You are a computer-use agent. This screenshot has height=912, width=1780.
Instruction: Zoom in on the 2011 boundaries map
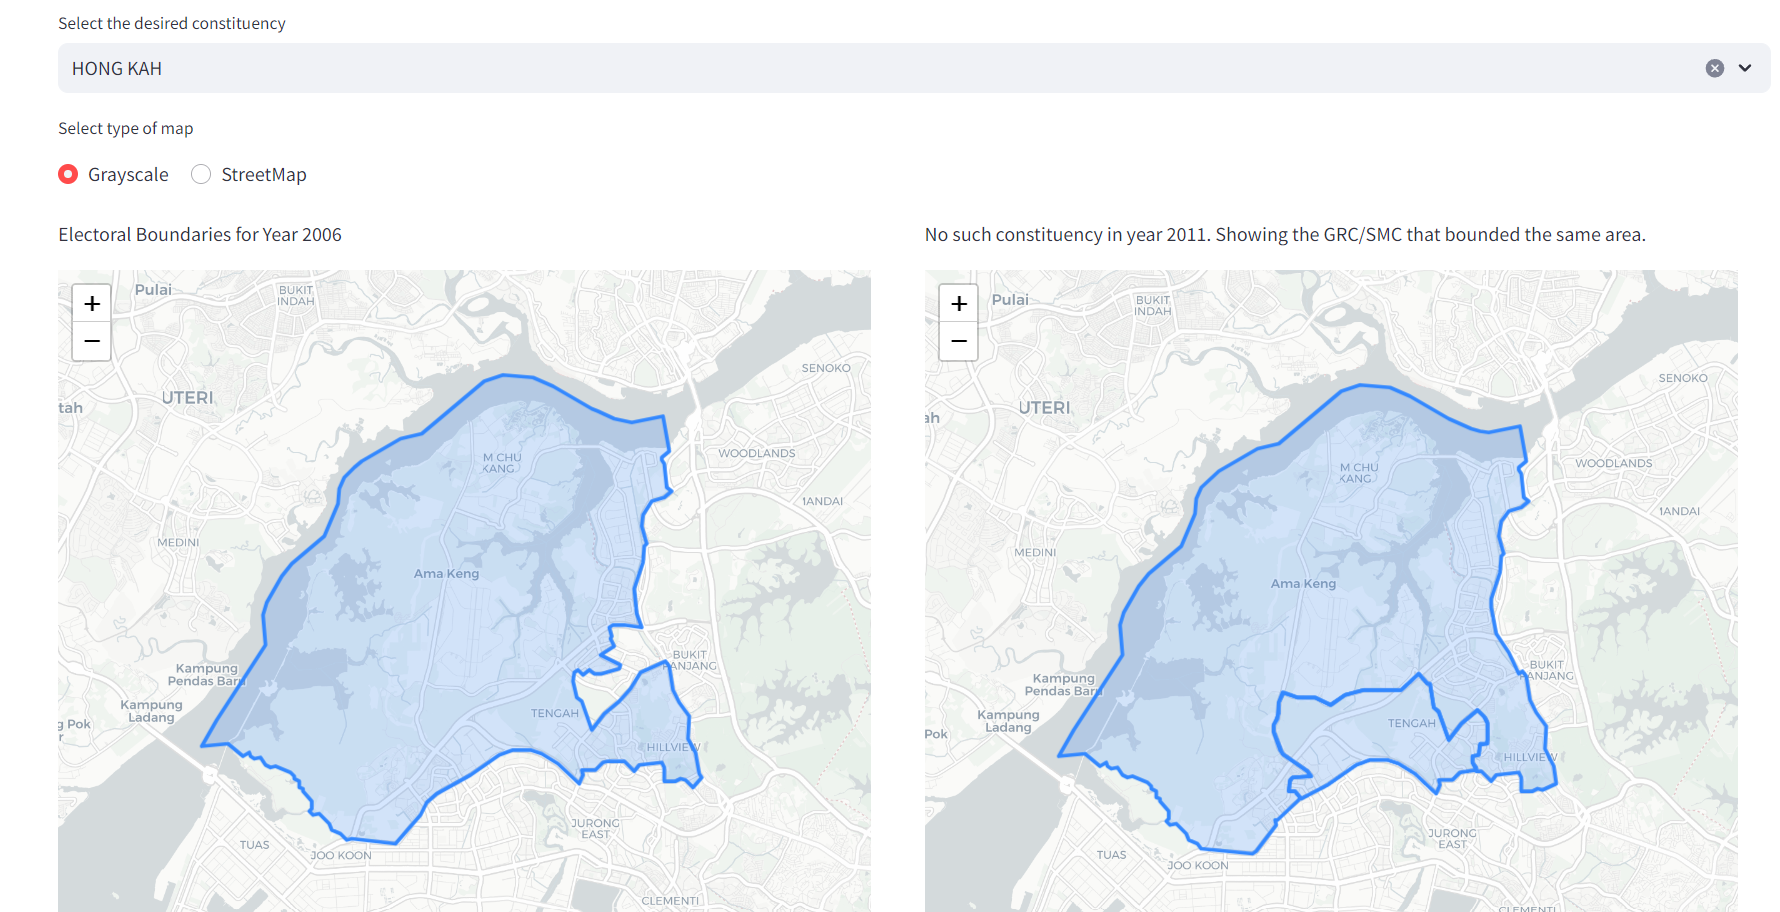[x=958, y=303]
